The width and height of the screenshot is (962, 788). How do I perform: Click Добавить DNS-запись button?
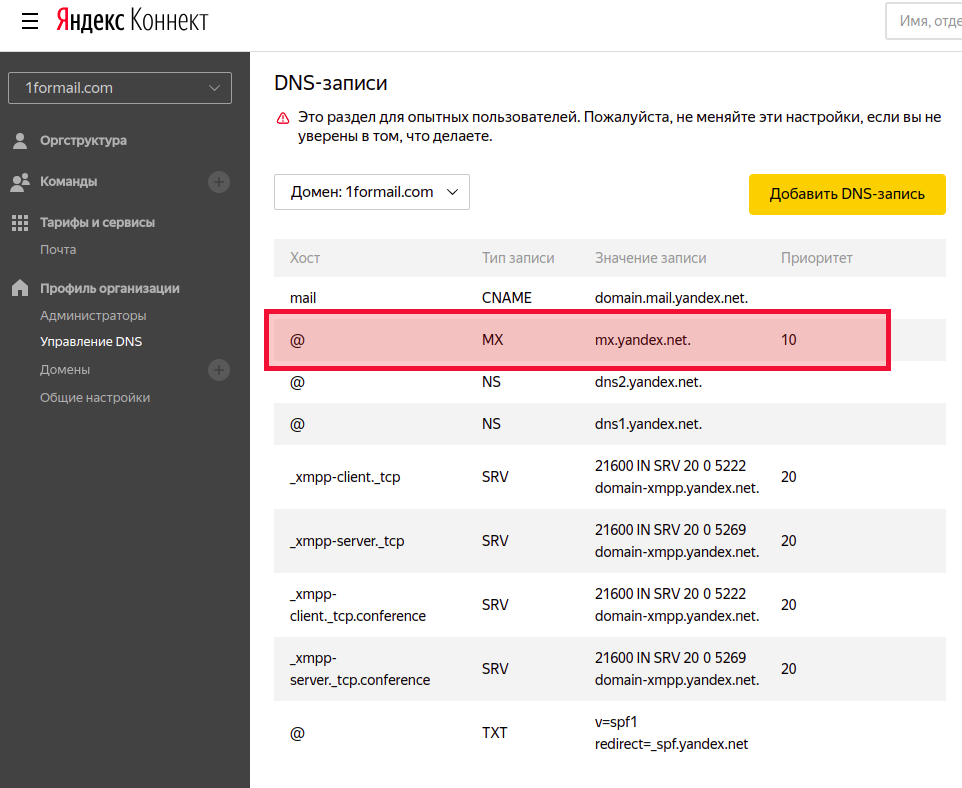(x=847, y=194)
